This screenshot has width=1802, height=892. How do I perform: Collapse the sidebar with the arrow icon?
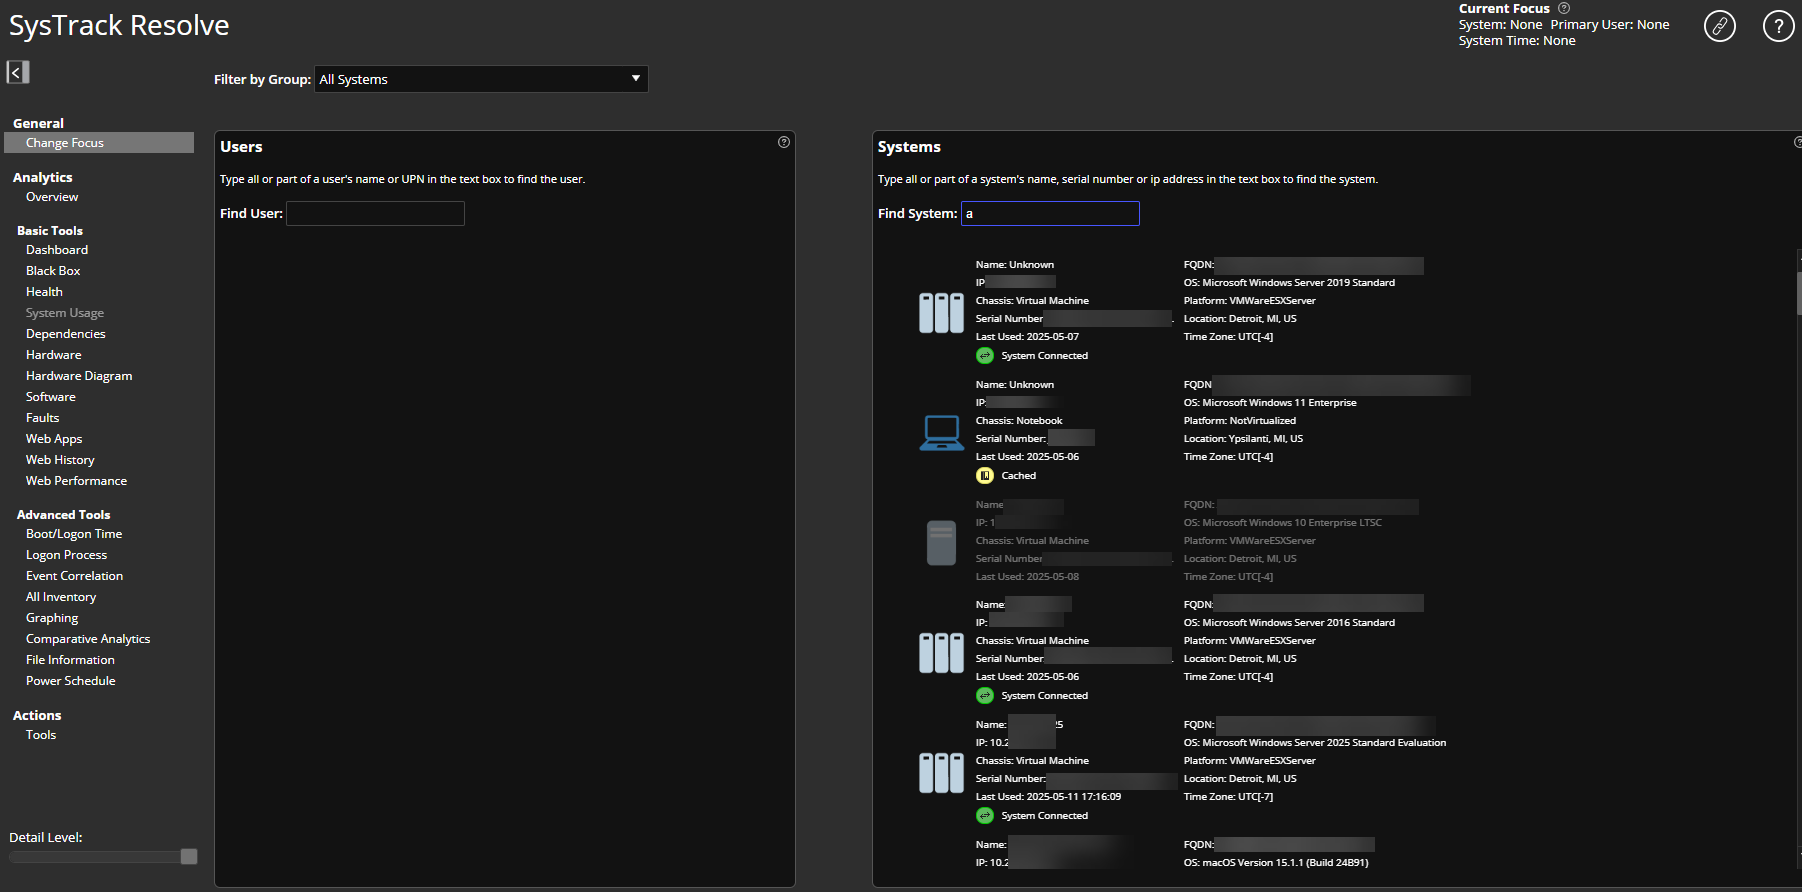pyautogui.click(x=17, y=72)
